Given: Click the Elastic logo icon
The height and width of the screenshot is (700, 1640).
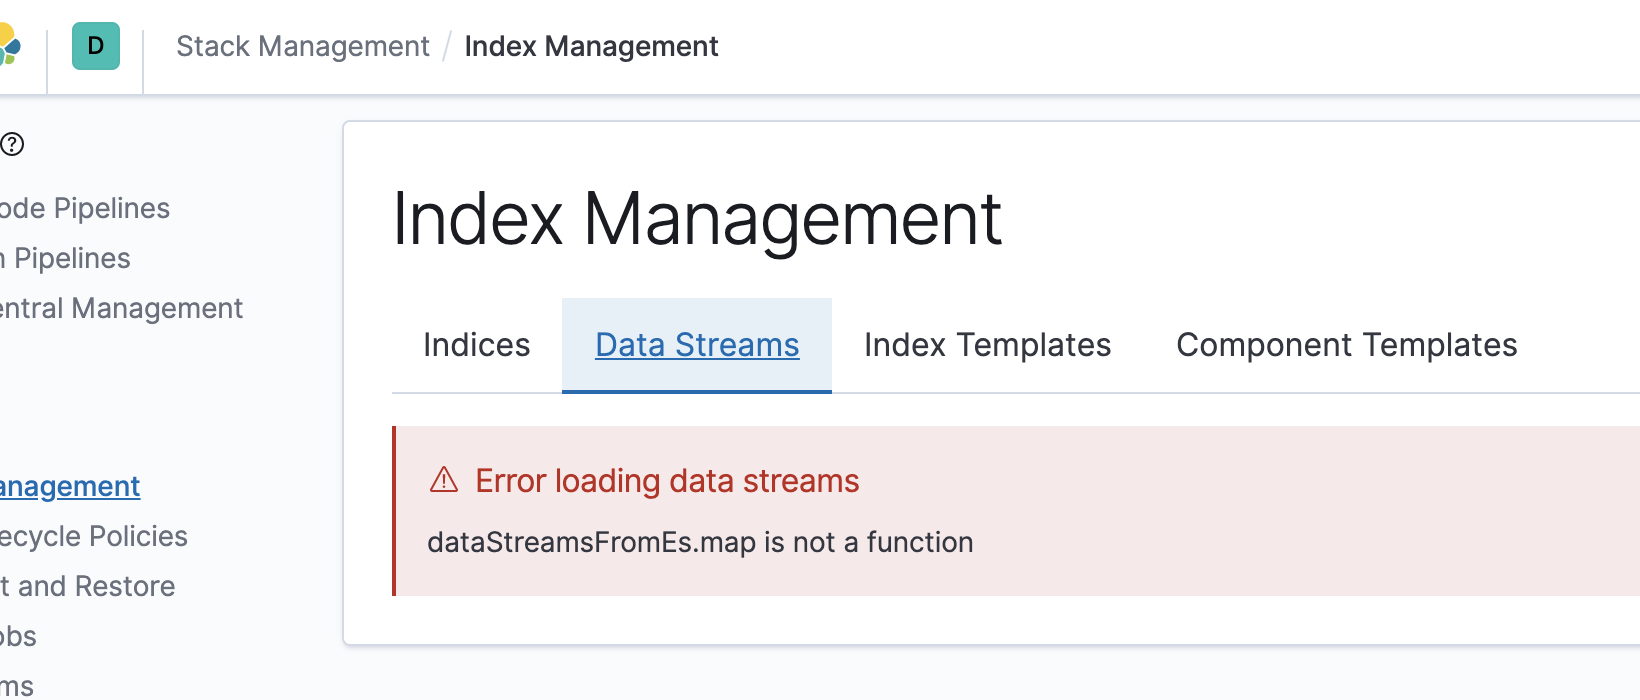Looking at the screenshot, I should tap(10, 46).
